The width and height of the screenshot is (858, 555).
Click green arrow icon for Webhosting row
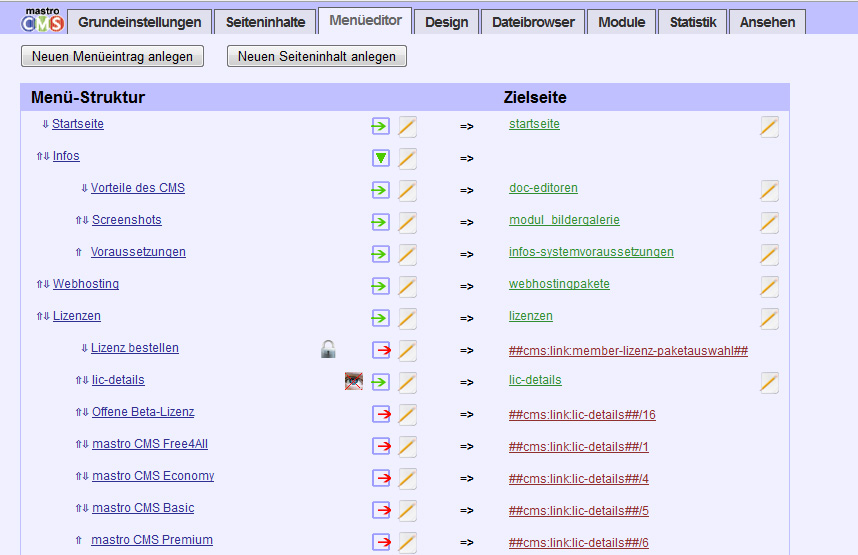(x=381, y=286)
